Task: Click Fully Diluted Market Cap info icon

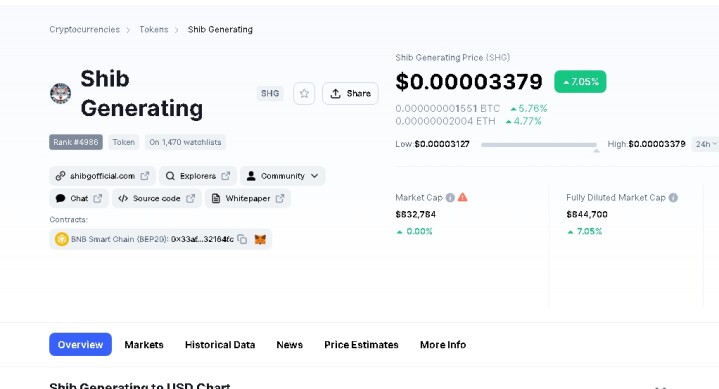Action: point(673,198)
